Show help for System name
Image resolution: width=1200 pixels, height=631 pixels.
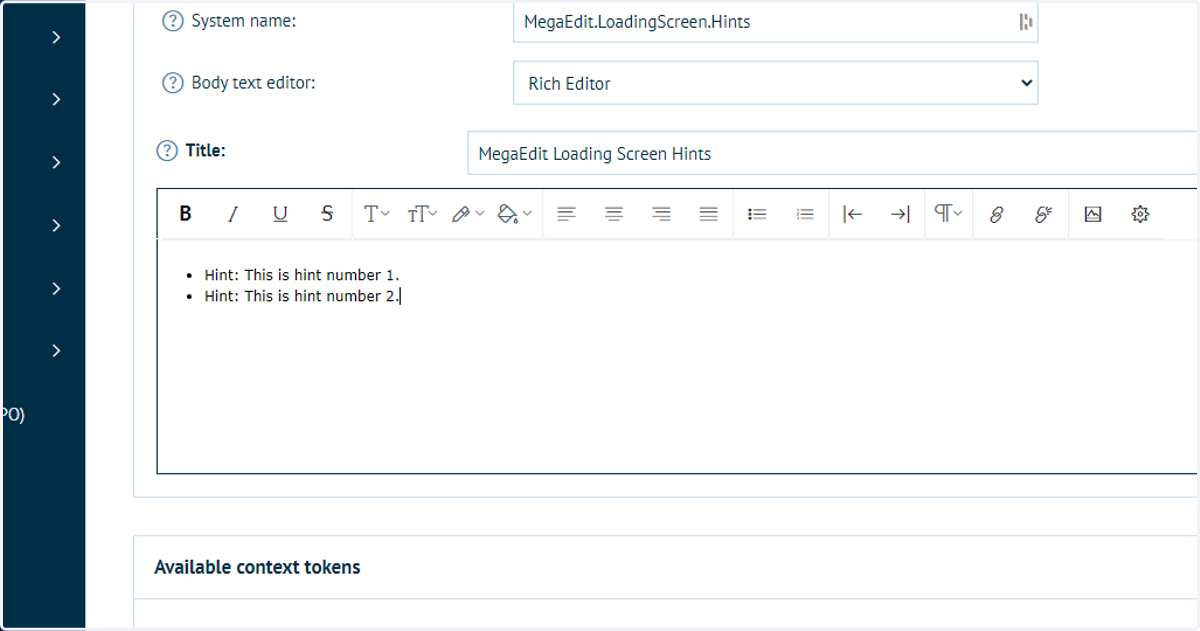pyautogui.click(x=173, y=21)
